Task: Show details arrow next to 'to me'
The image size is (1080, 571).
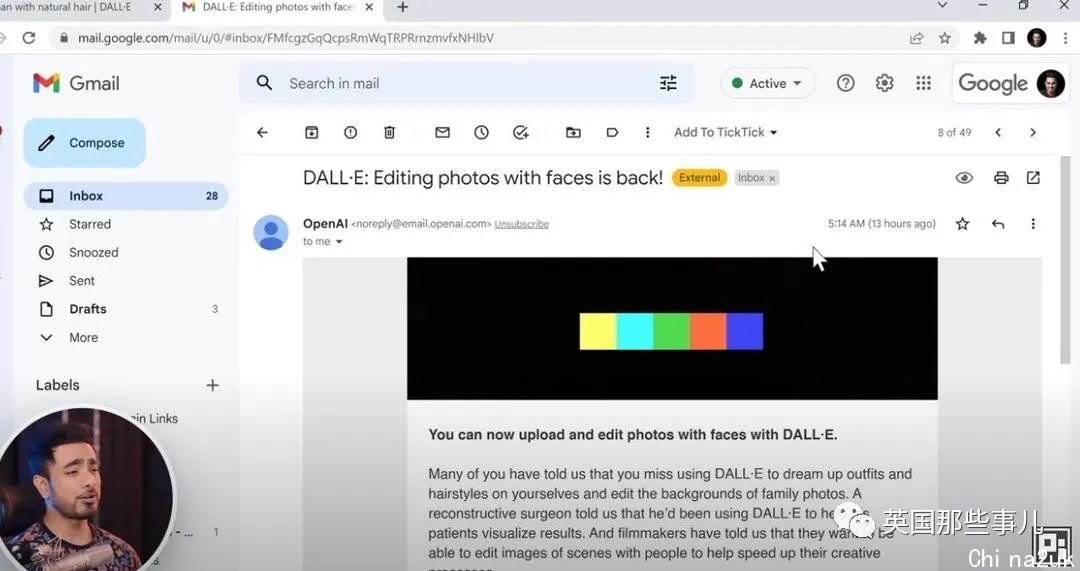Action: pyautogui.click(x=339, y=242)
